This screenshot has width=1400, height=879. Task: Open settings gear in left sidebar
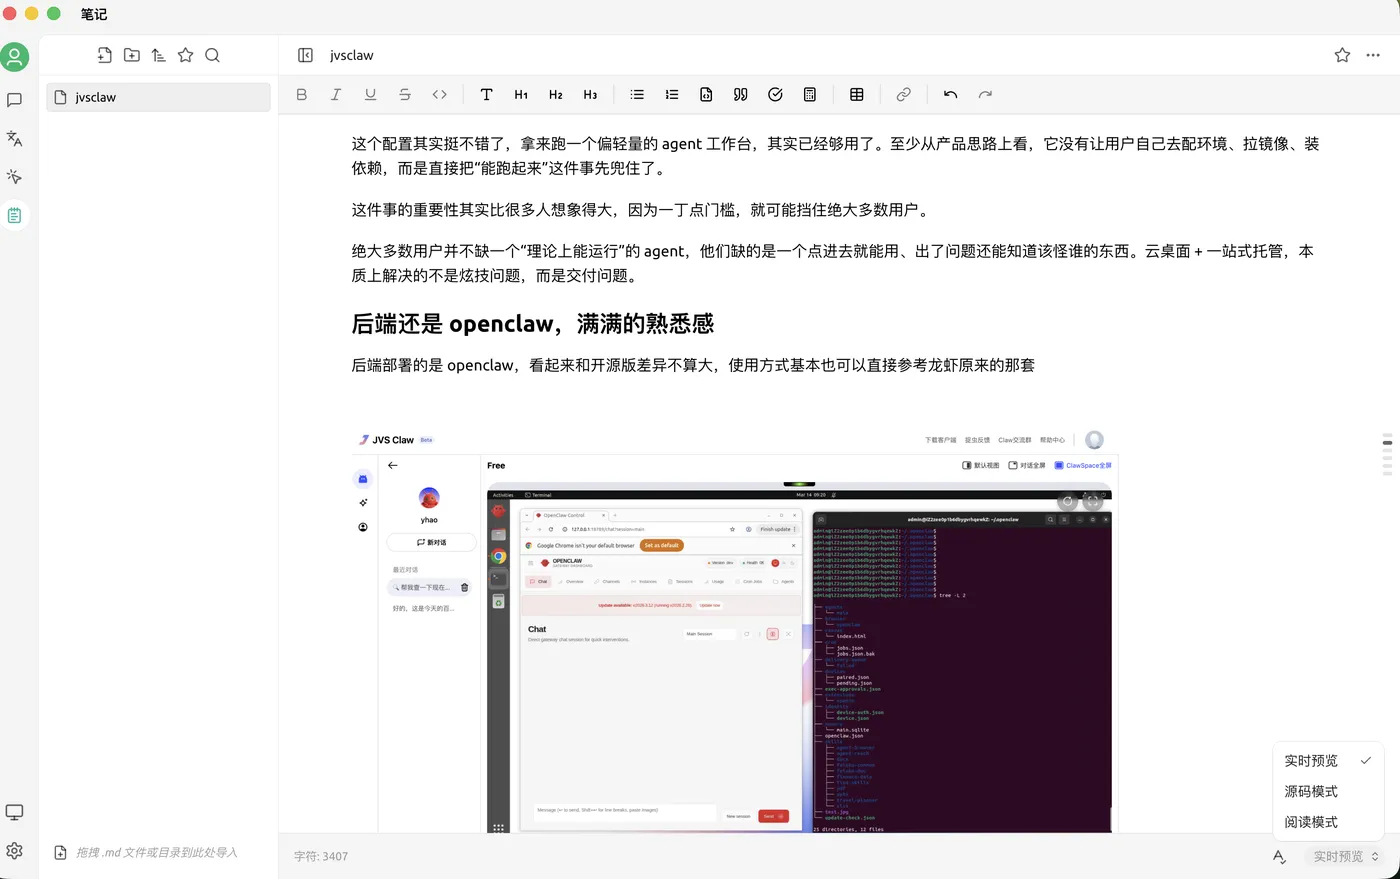pos(14,851)
